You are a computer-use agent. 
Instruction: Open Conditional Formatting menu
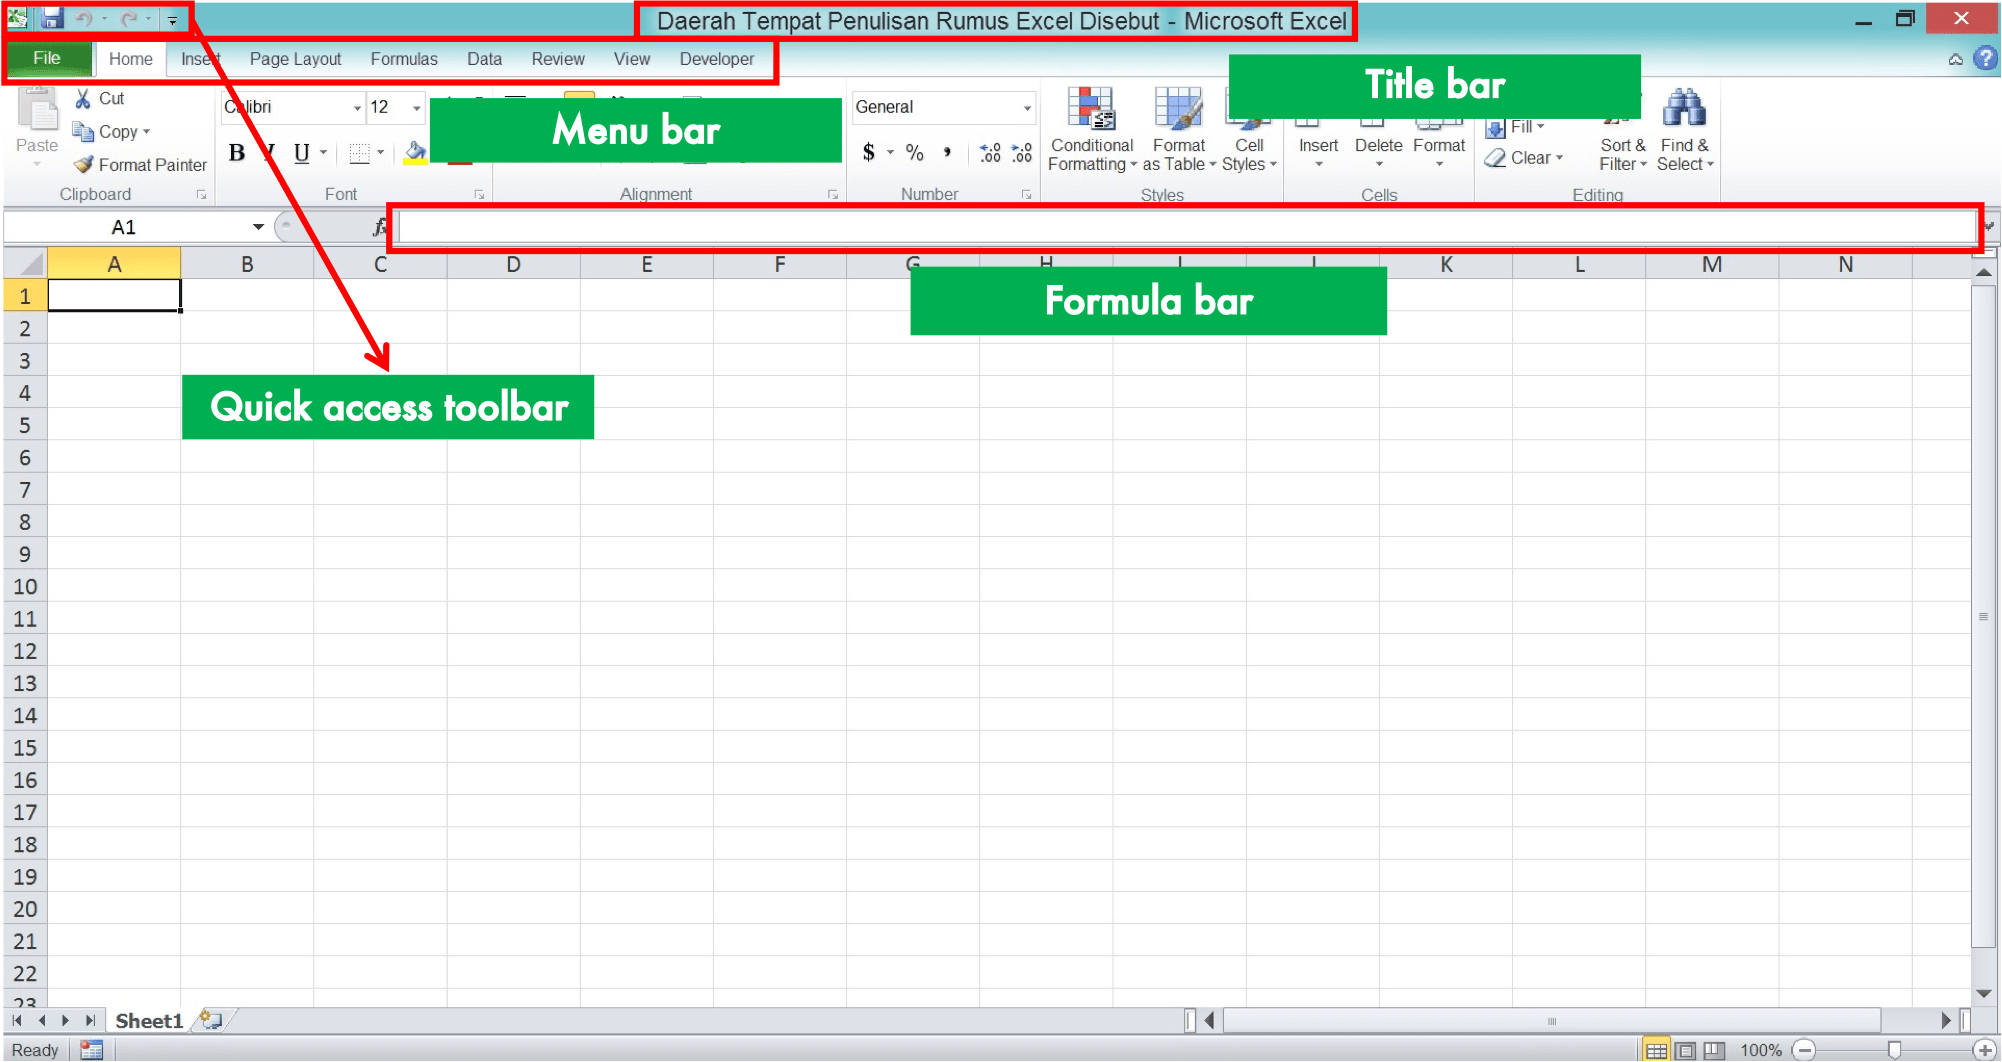pos(1092,130)
